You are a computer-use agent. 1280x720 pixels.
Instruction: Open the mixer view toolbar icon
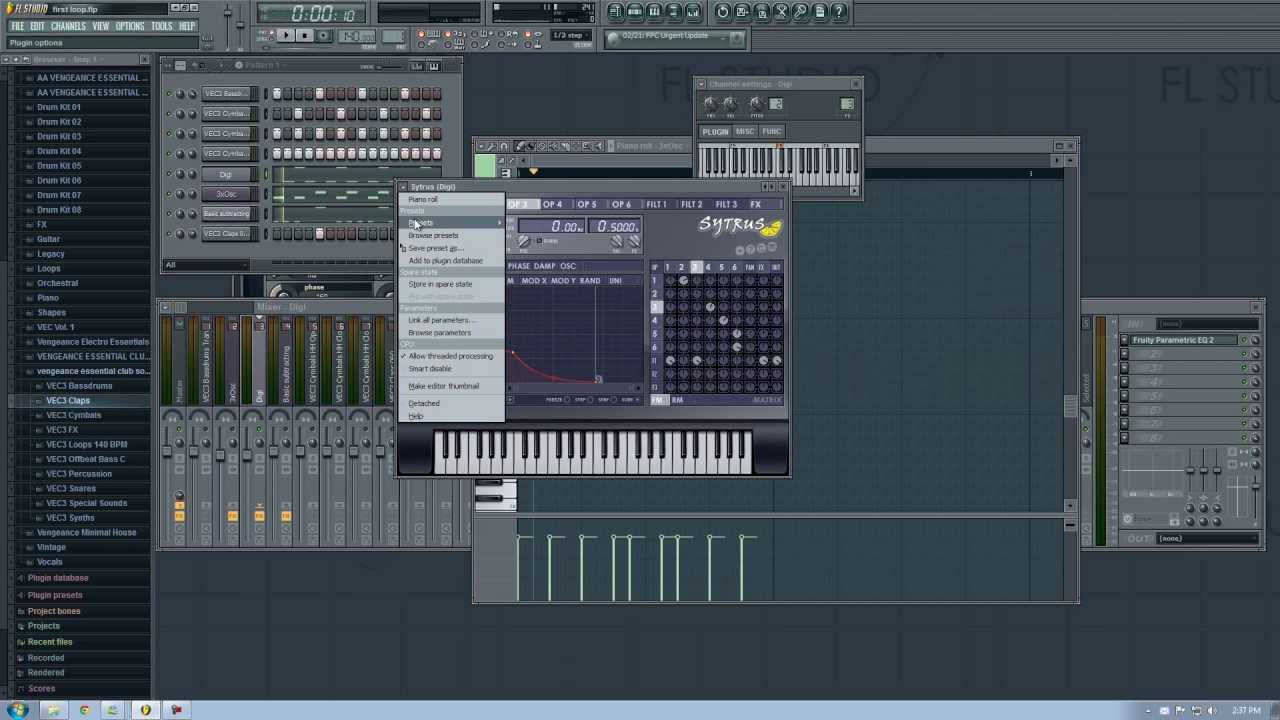pyautogui.click(x=693, y=12)
